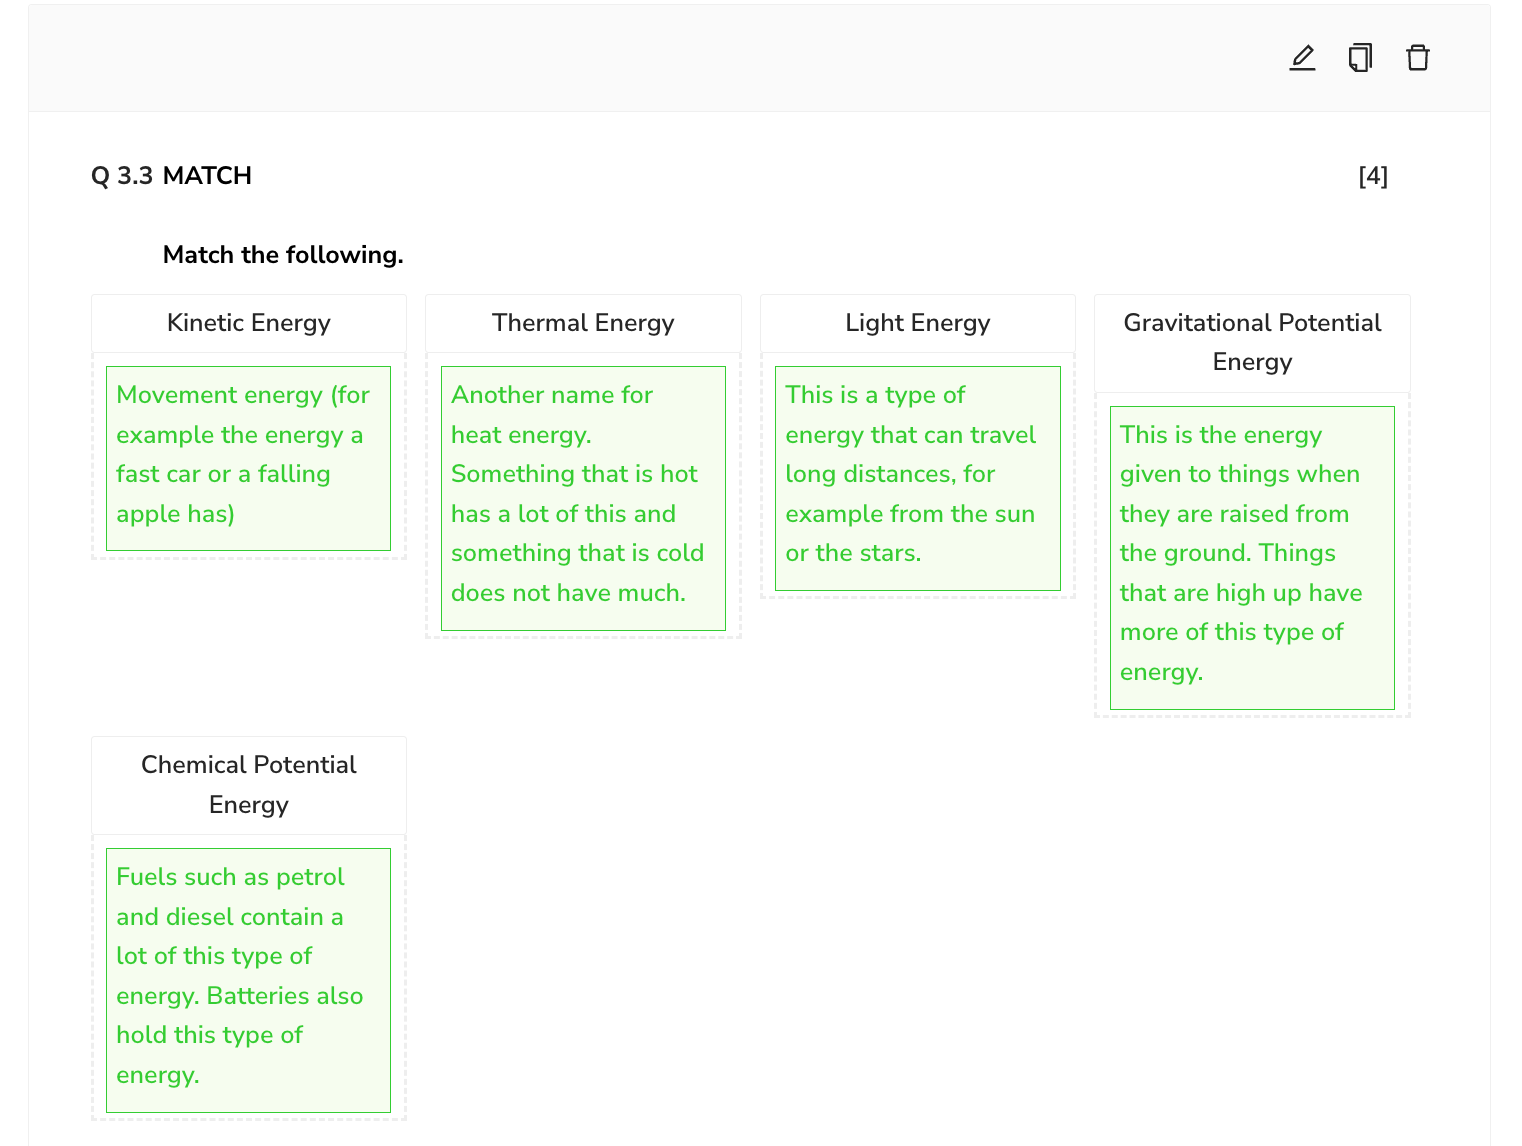The image size is (1522, 1146).
Task: Click the Q 3.3 question number
Action: coord(122,176)
